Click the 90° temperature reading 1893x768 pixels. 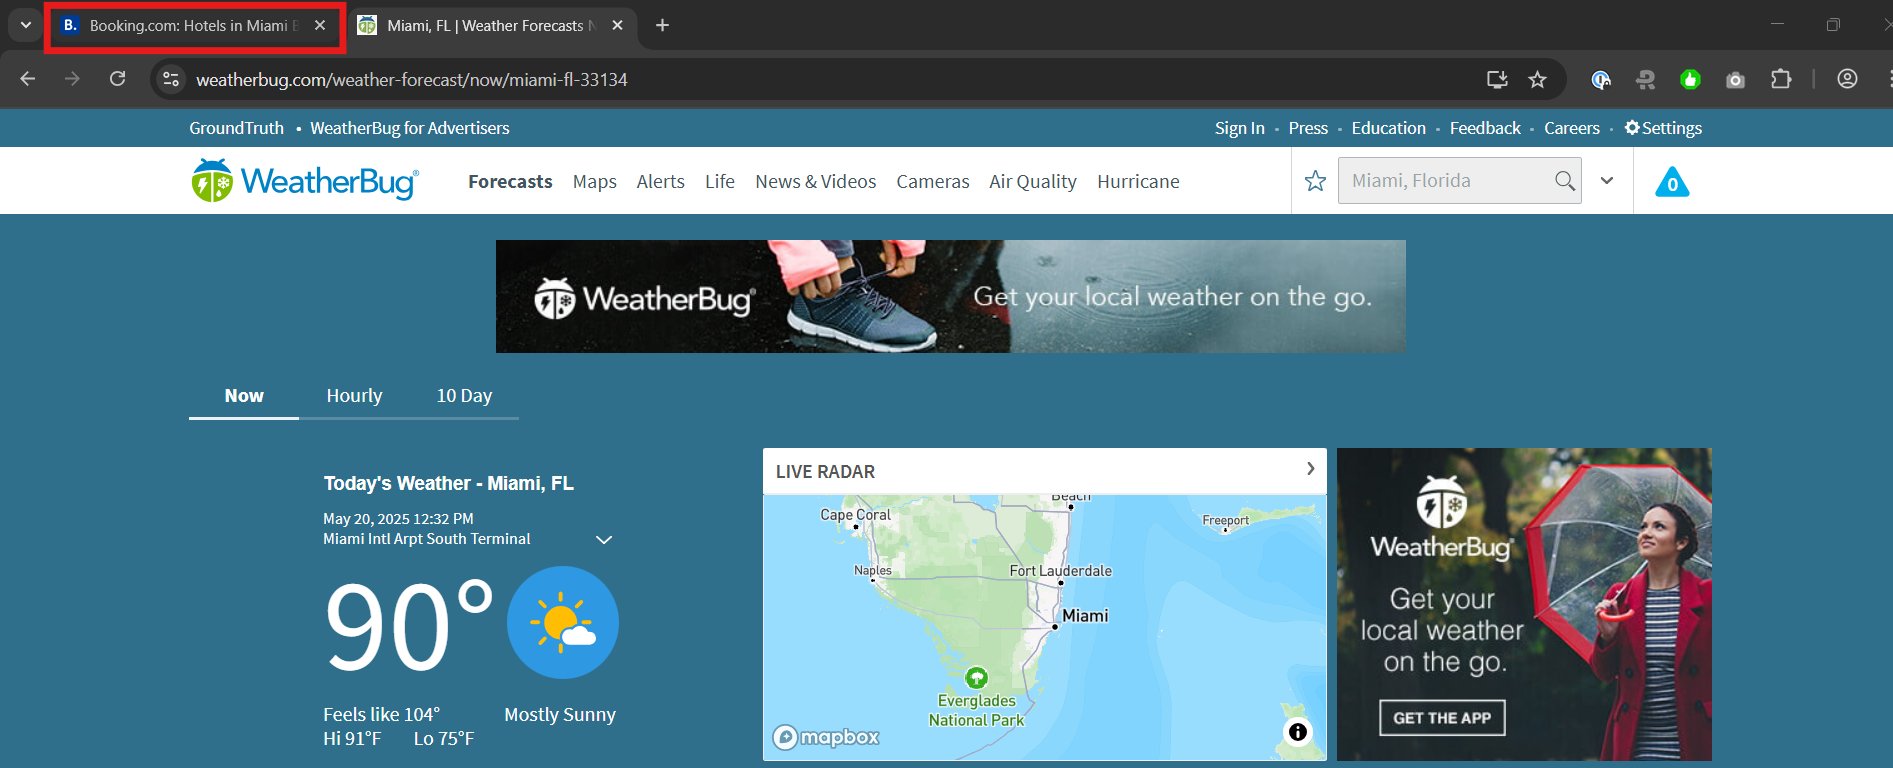(x=409, y=627)
